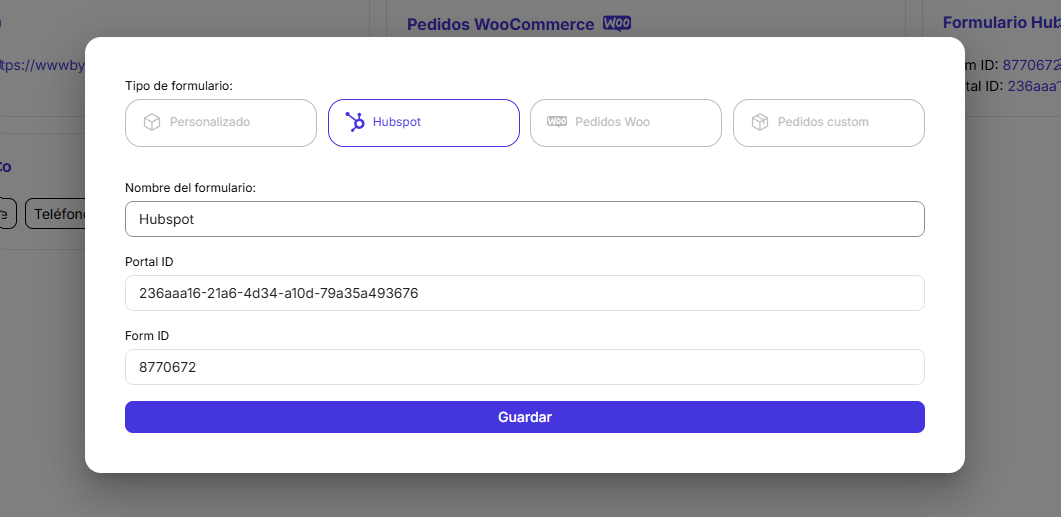
Task: Click the Hubspot logo icon
Action: click(x=354, y=122)
